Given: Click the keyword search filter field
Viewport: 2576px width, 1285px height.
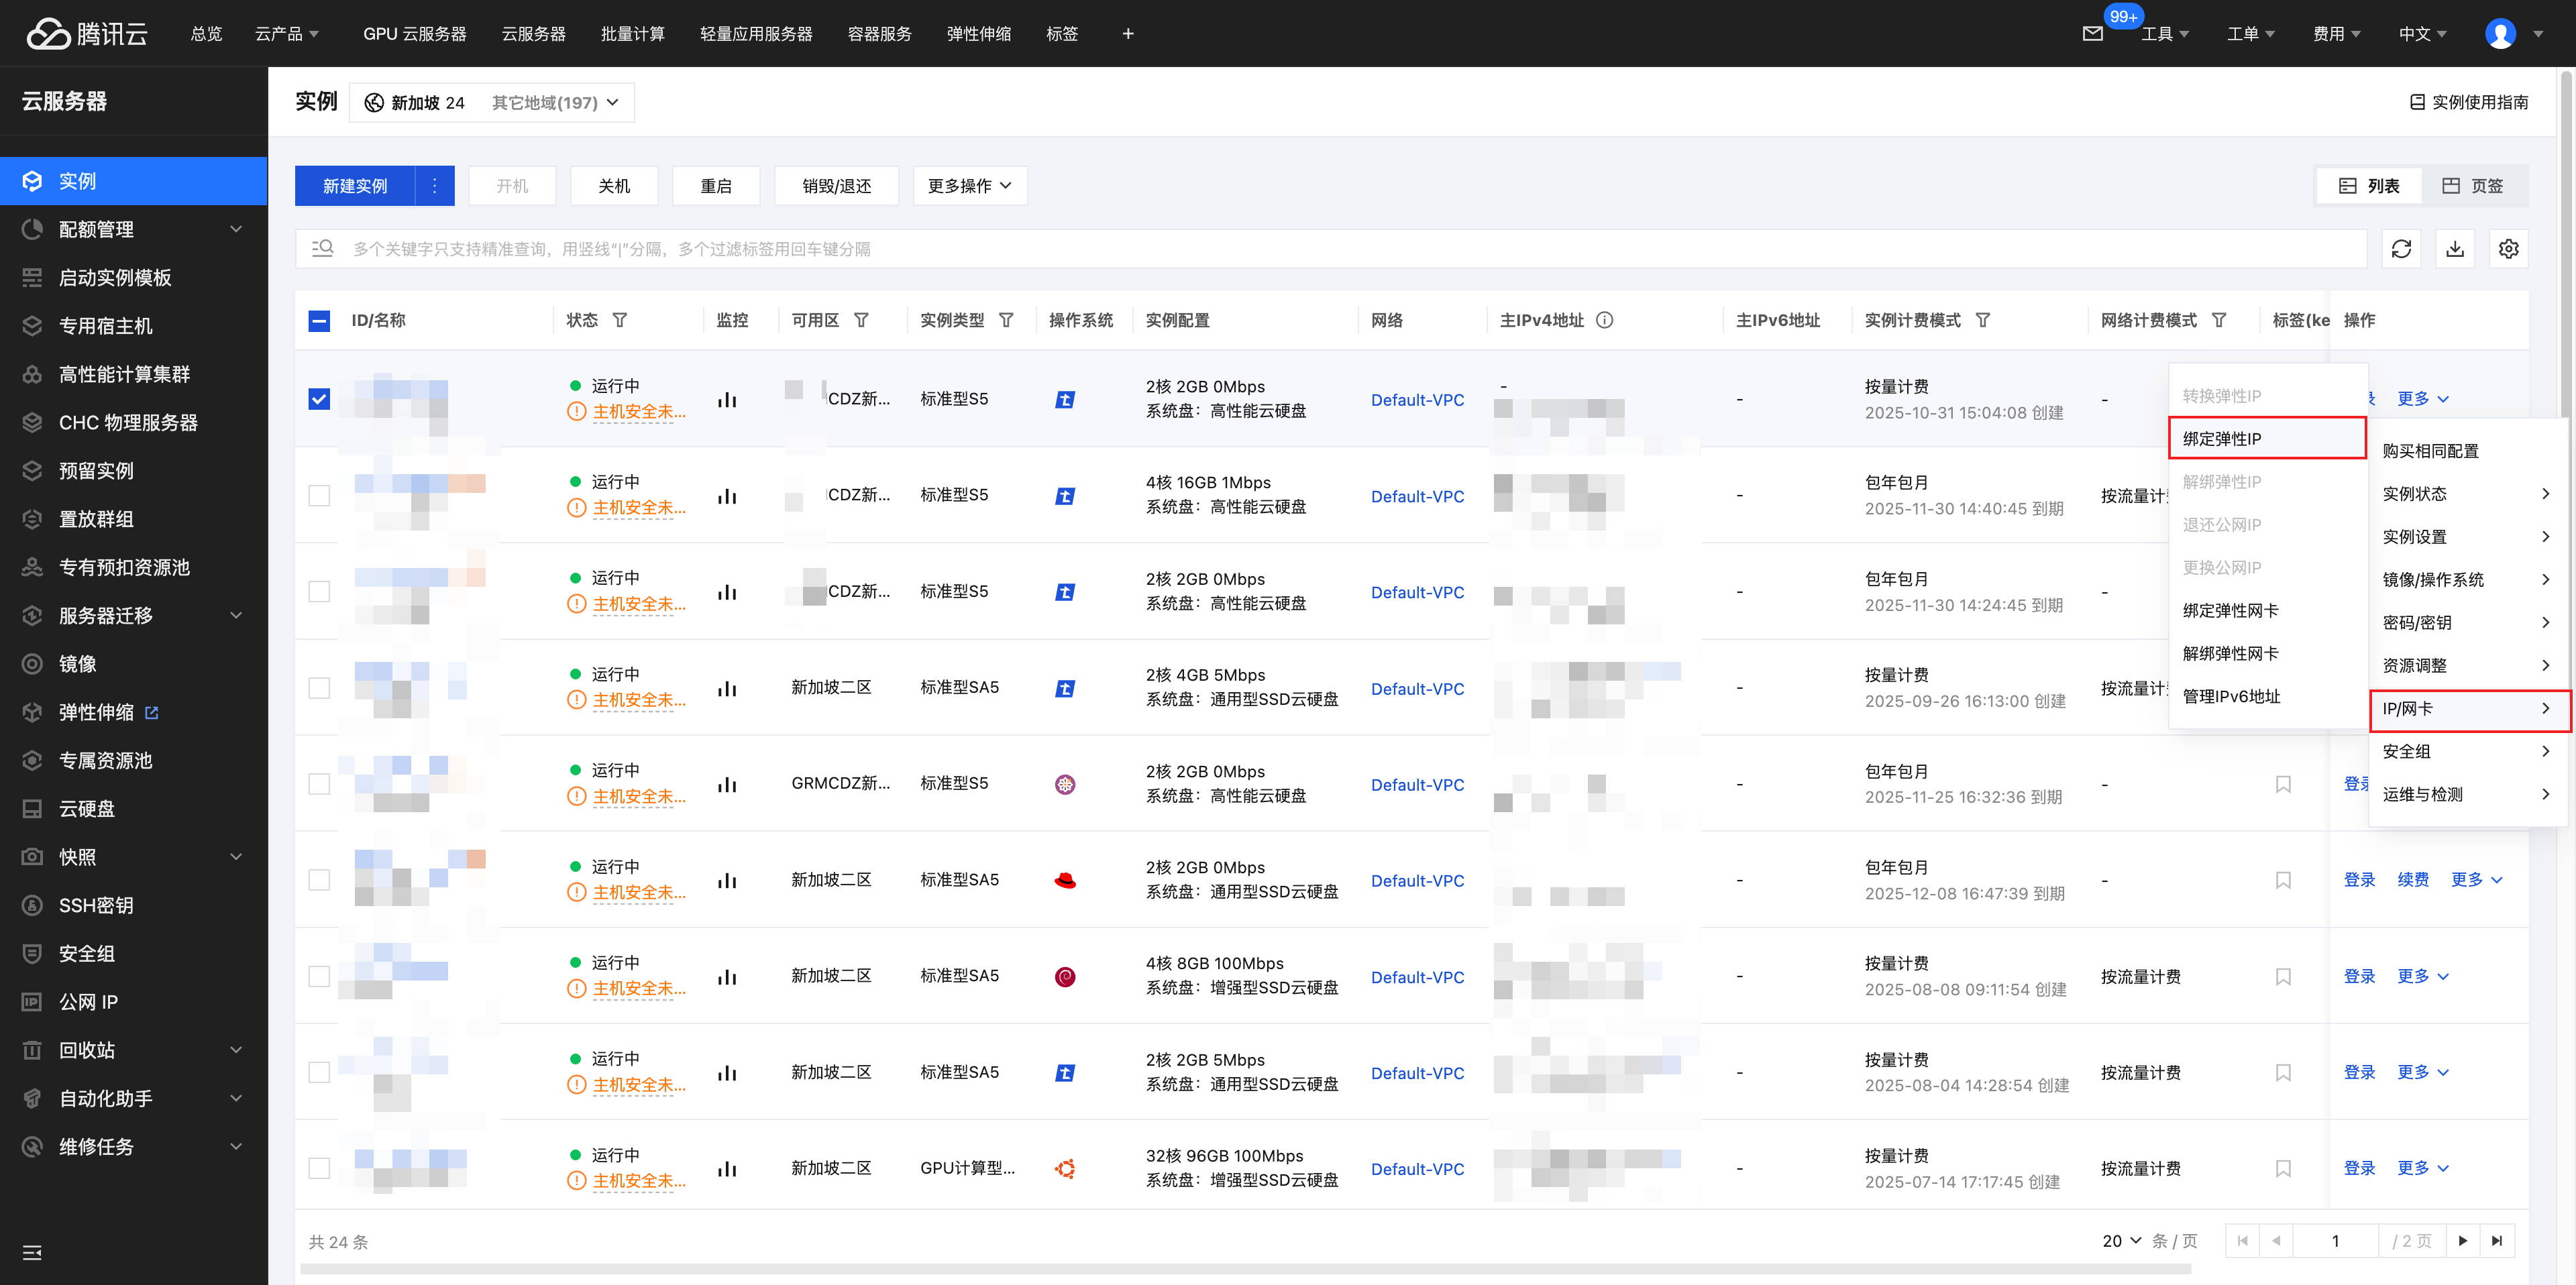Looking at the screenshot, I should 1330,249.
